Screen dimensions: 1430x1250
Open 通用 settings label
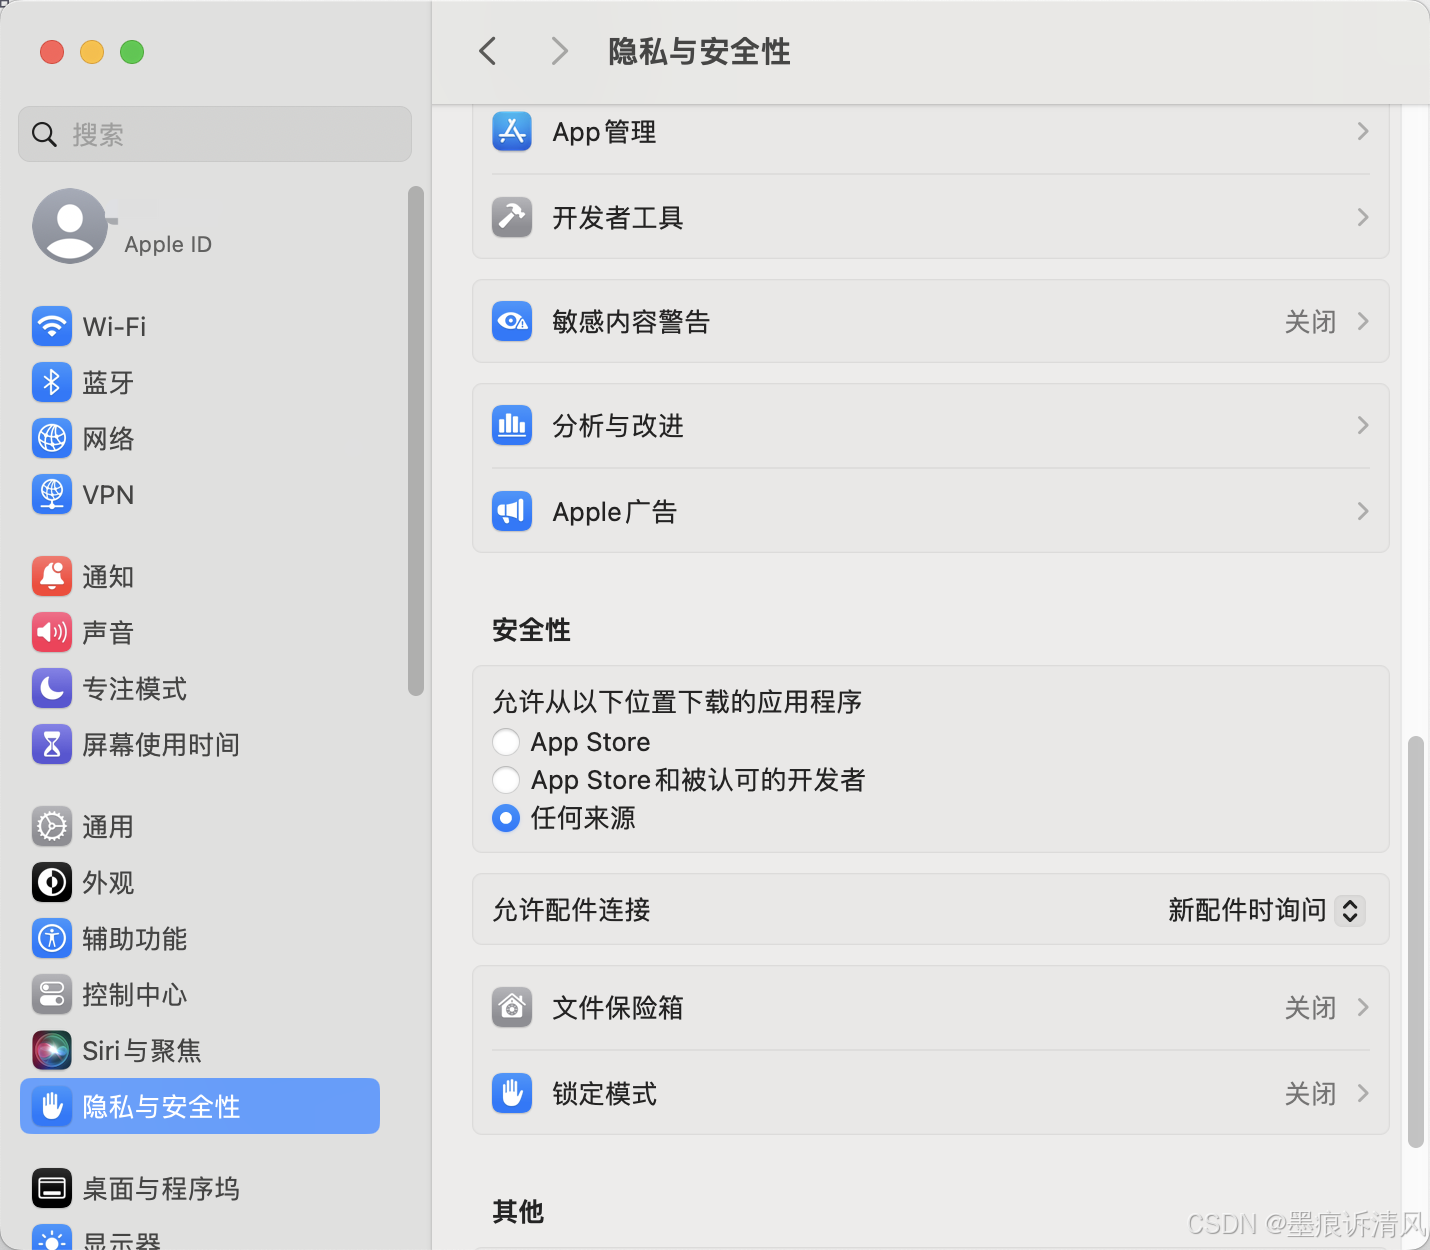[x=108, y=827]
